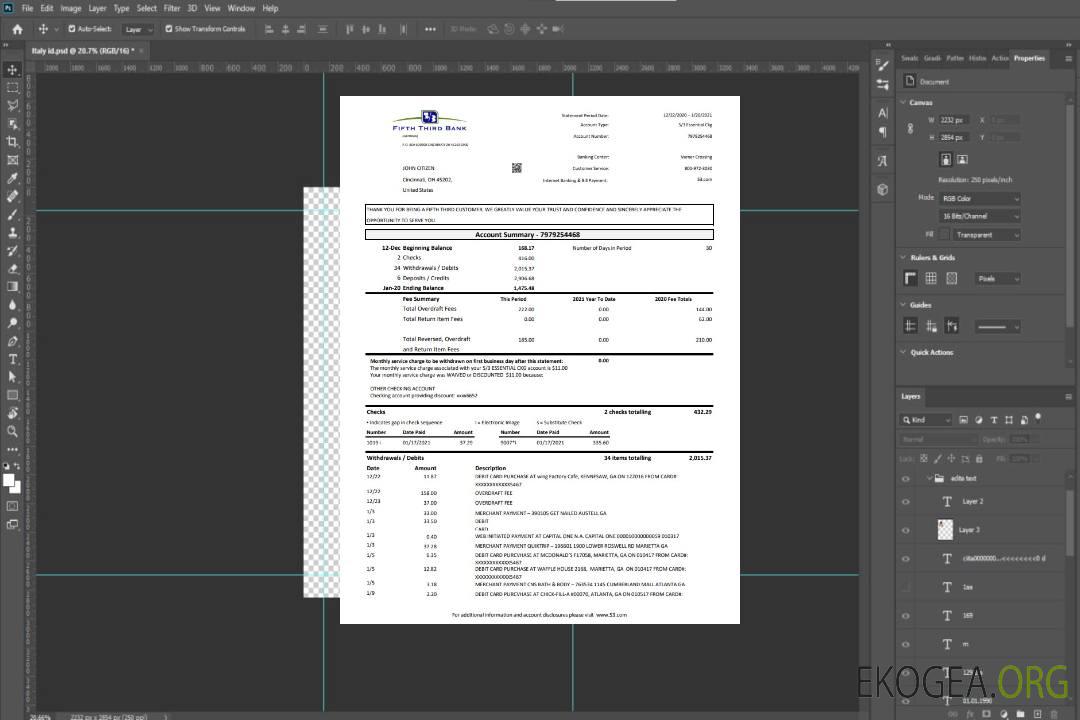The height and width of the screenshot is (720, 1080).
Task: Open the Character panel icon
Action: [x=883, y=112]
